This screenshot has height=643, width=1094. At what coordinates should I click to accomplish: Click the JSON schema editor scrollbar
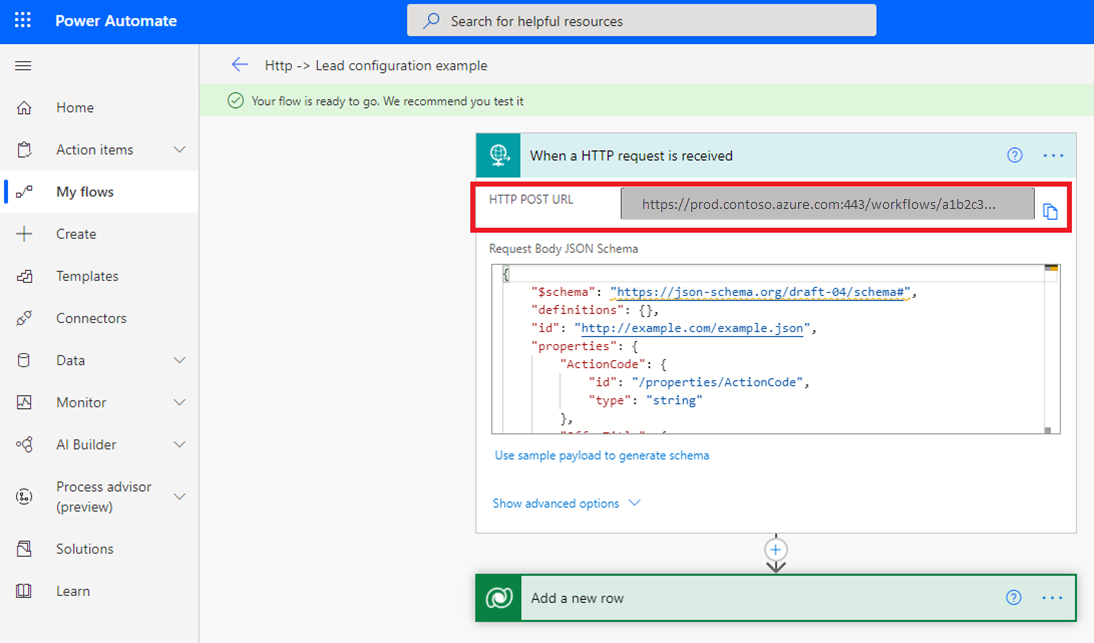click(1051, 349)
